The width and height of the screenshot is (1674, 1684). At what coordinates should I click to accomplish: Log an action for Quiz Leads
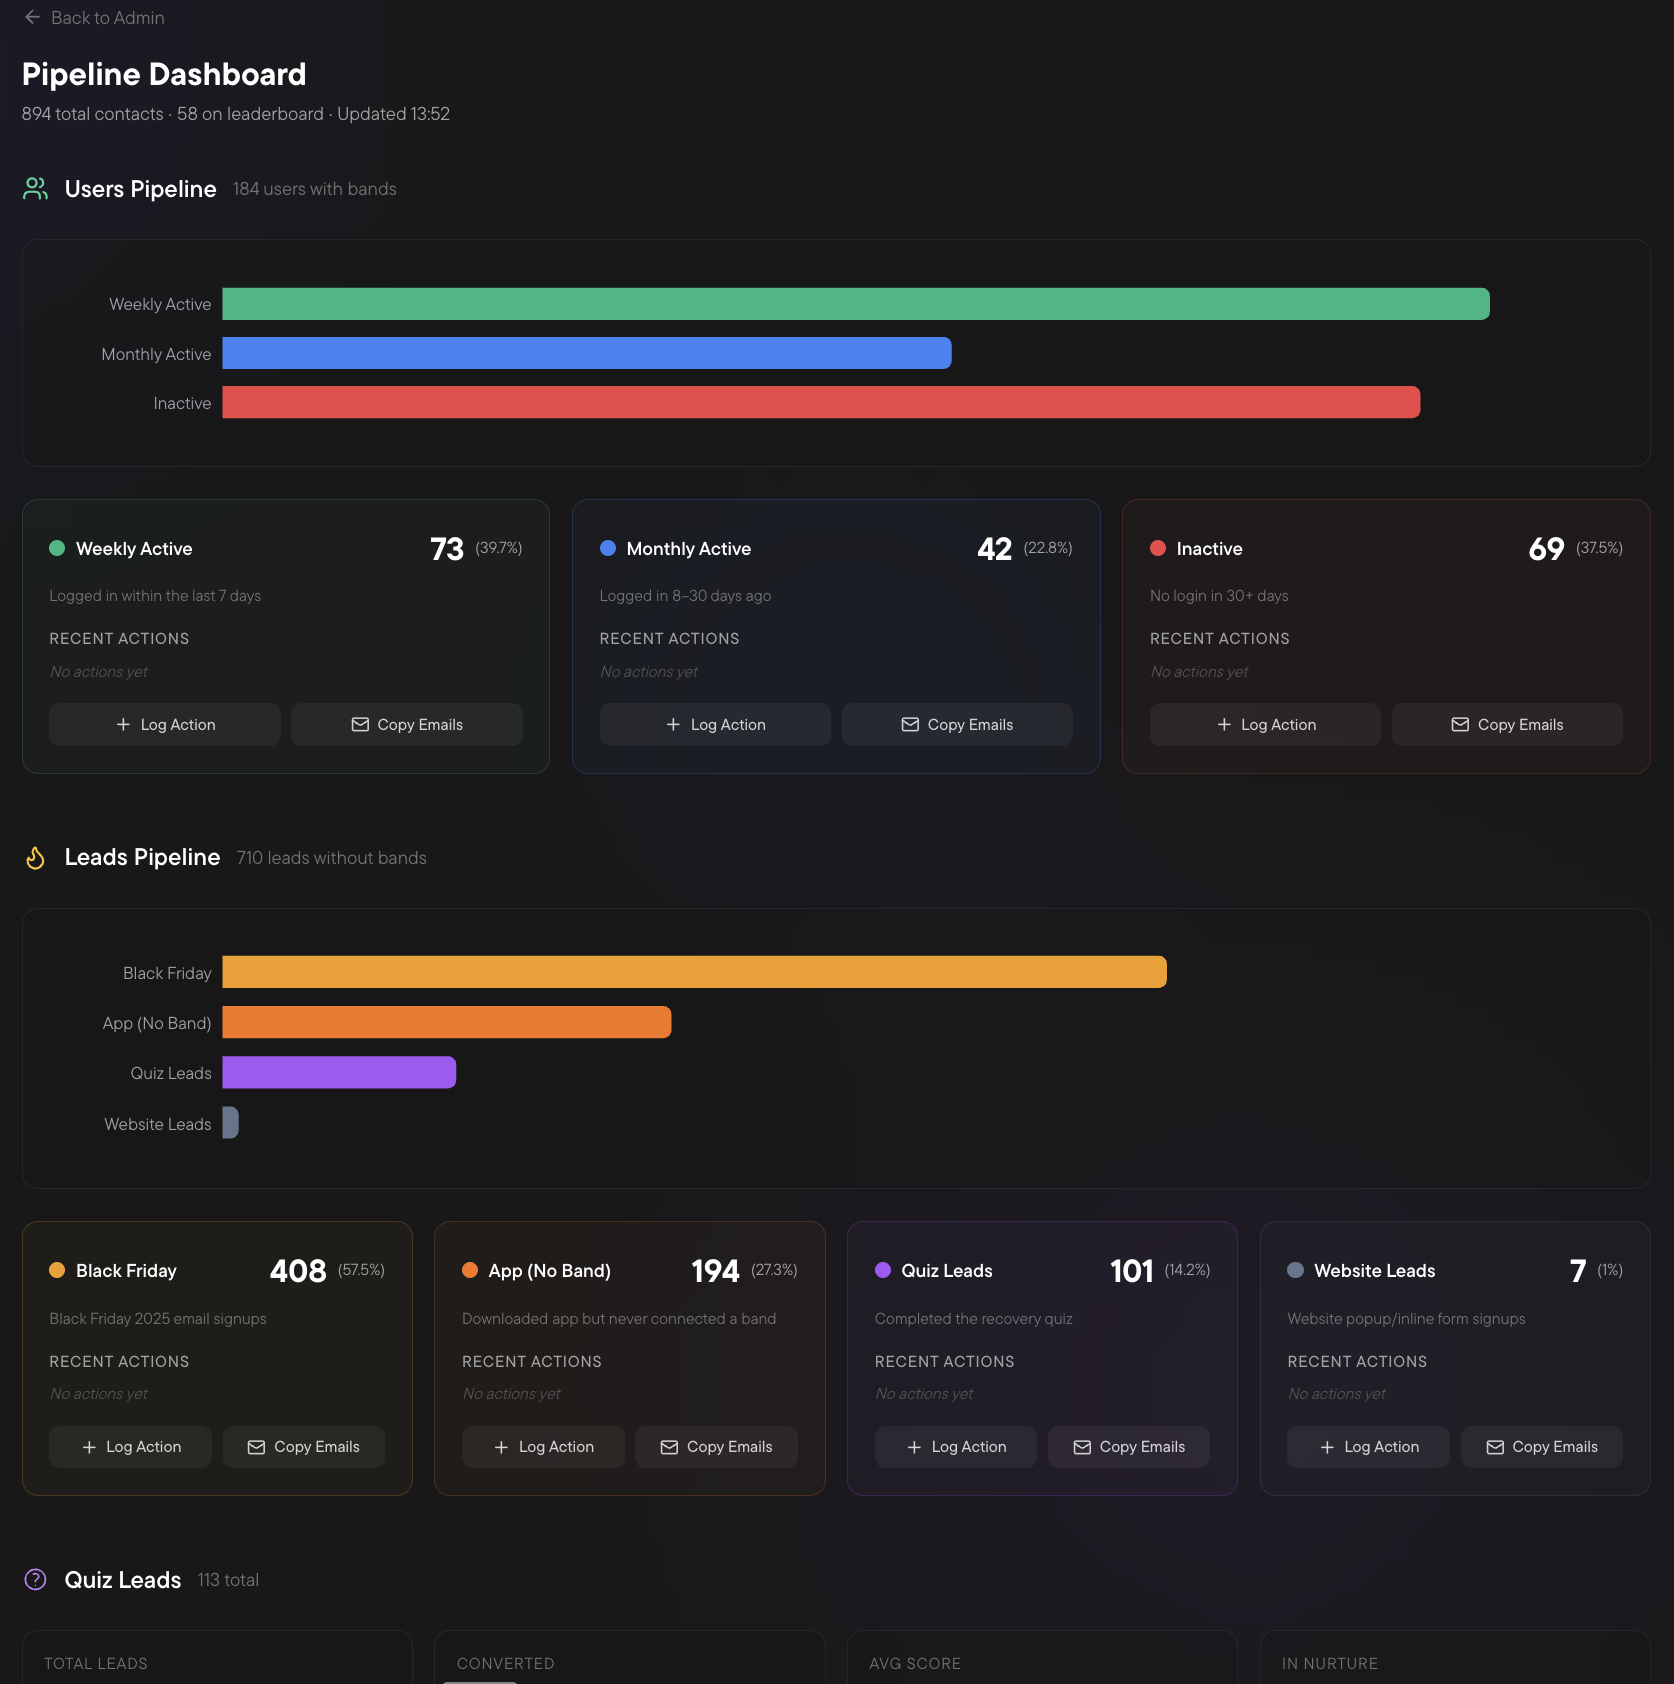click(955, 1447)
